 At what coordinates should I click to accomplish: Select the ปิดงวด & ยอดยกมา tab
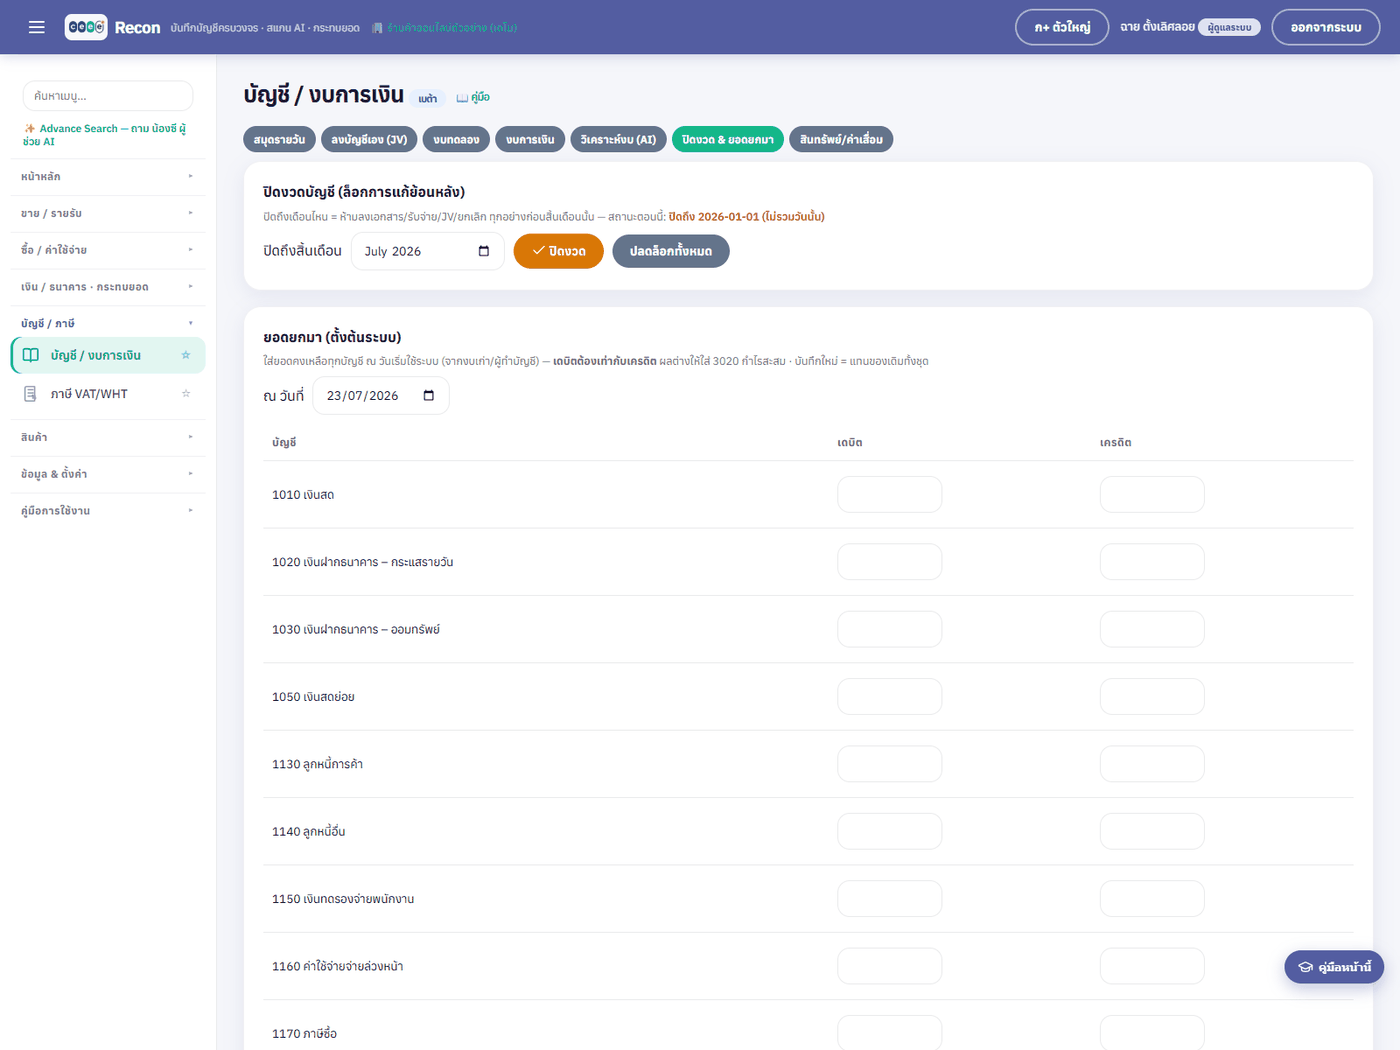(728, 139)
